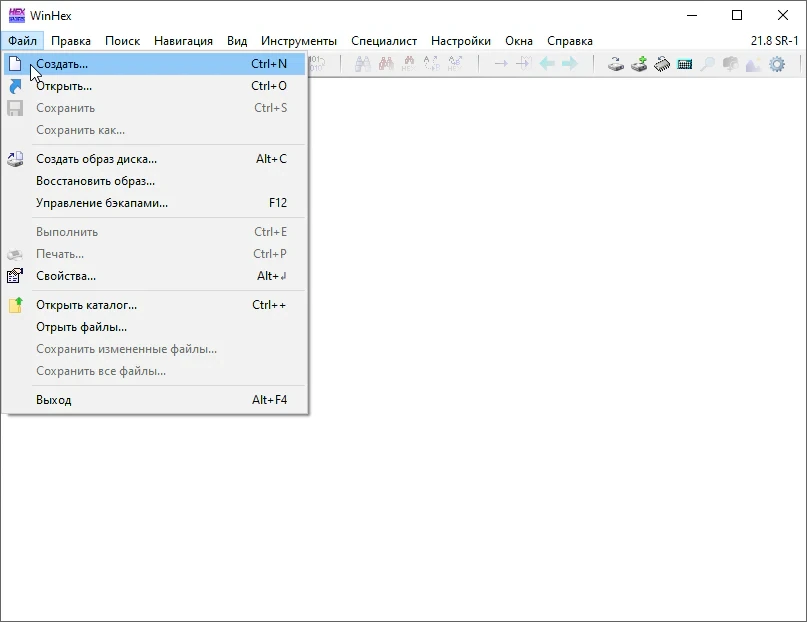Click the folder icon beside Открыть каталог

click(x=15, y=305)
